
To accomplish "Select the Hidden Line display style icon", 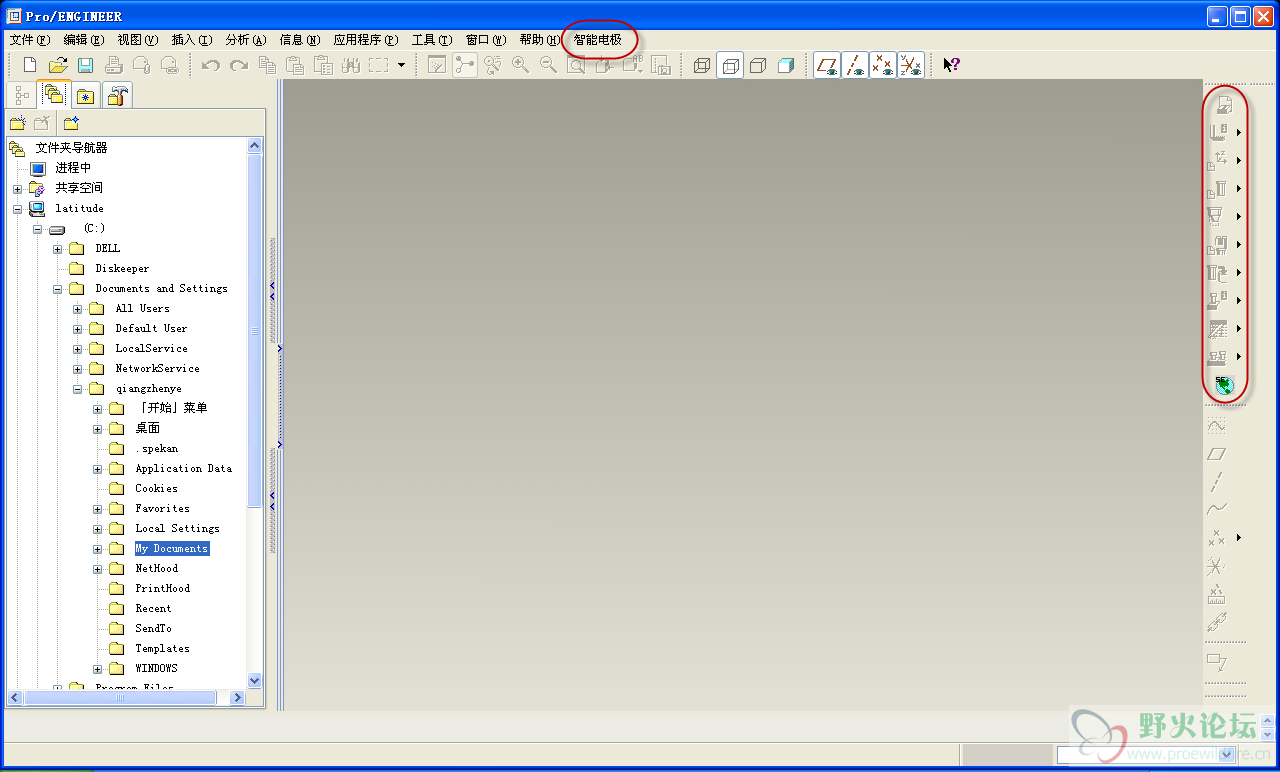I will point(730,65).
